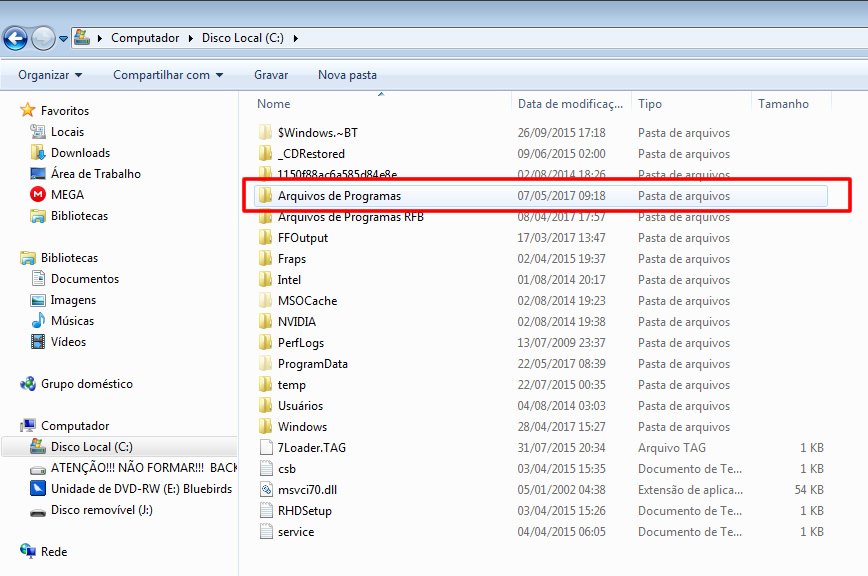
Task: Select the Fraps folder
Action: tap(292, 259)
